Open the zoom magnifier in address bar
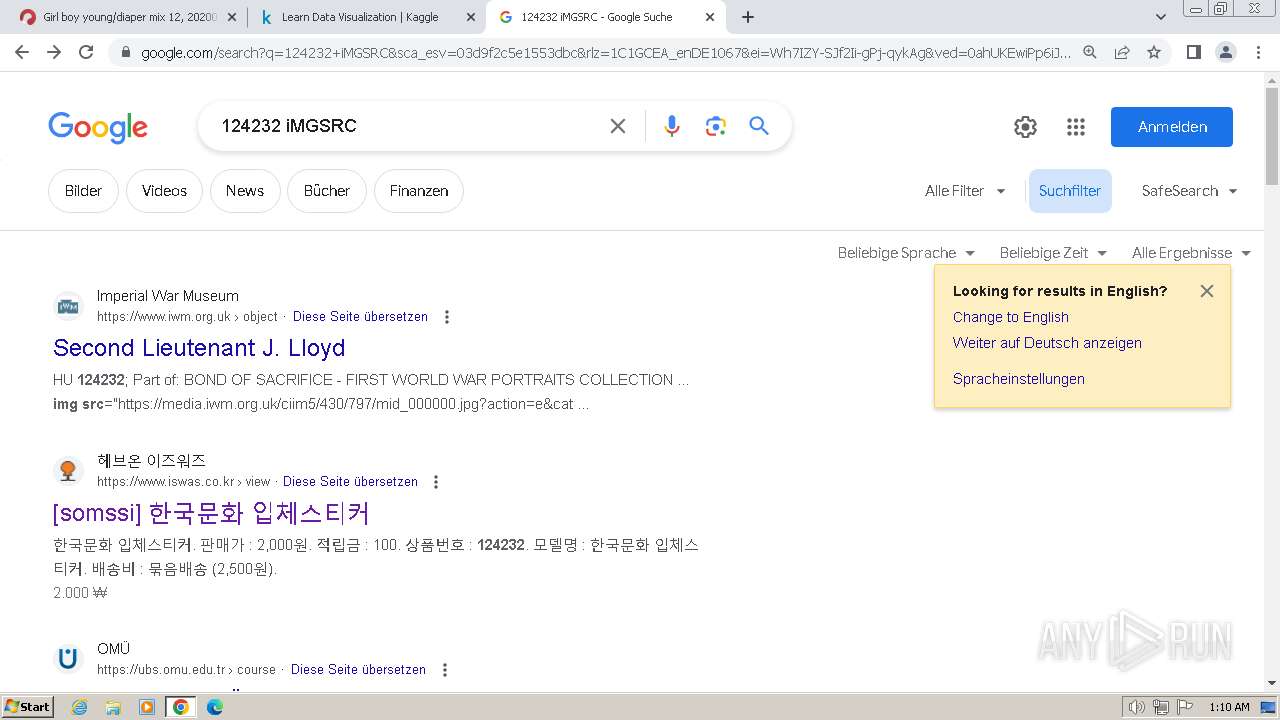 point(1090,52)
